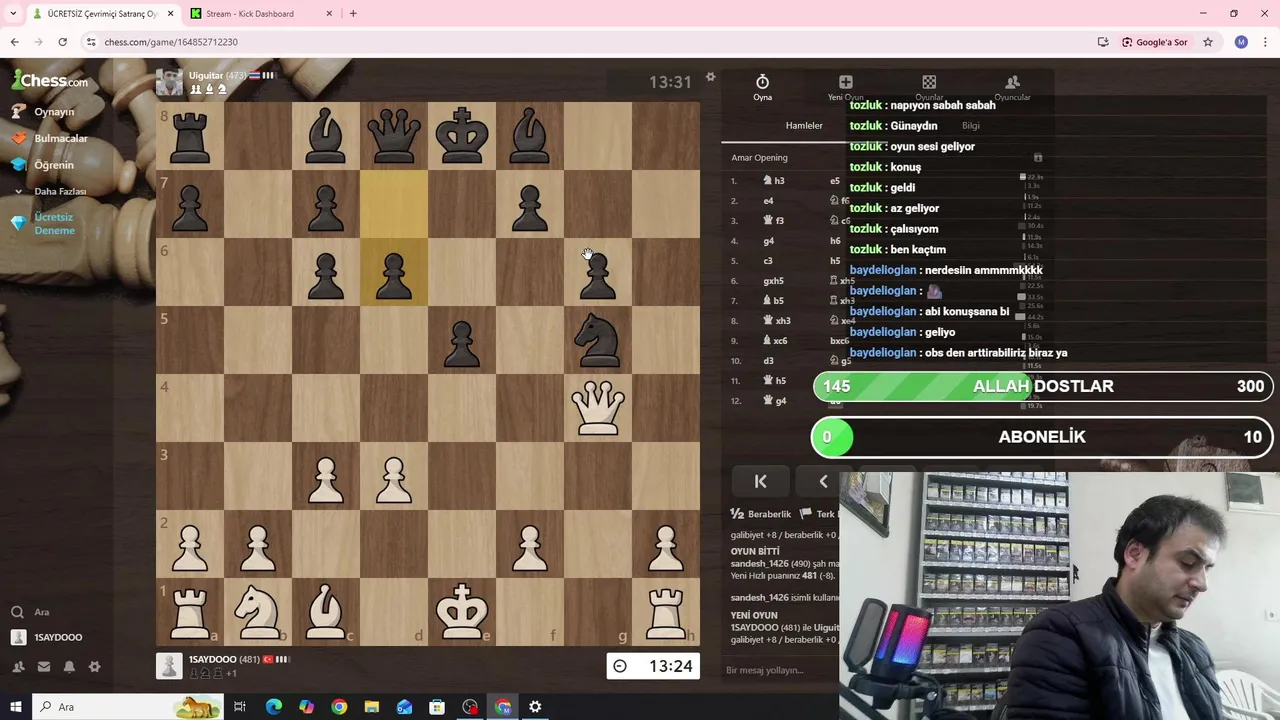
Task: Switch to the Bilgi sub-tab
Action: point(970,126)
